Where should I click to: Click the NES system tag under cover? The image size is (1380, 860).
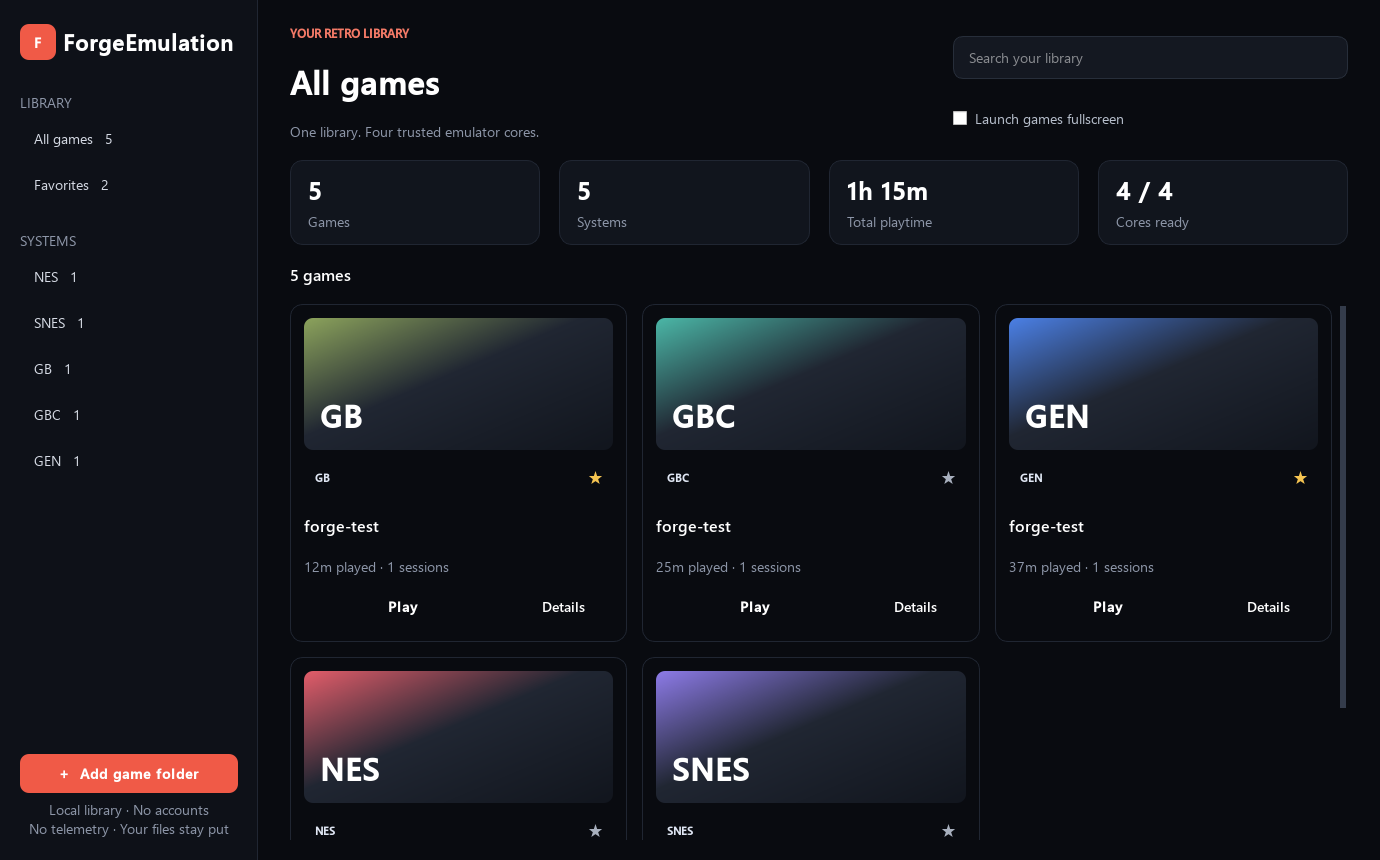[325, 831]
